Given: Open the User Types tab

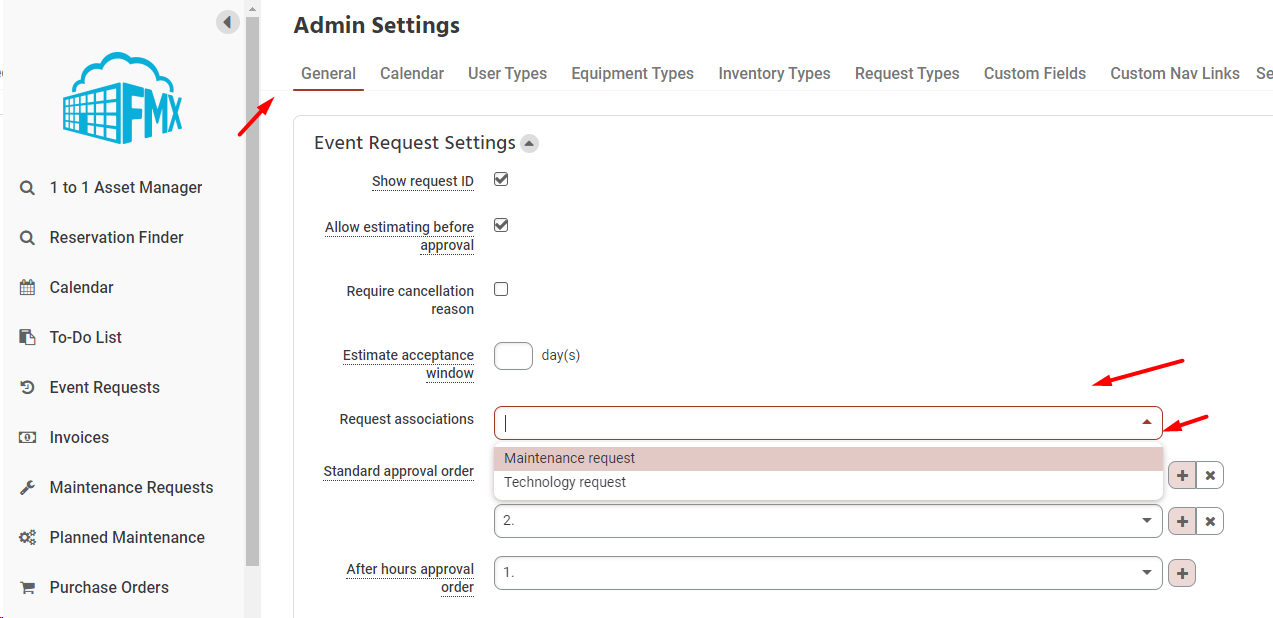Looking at the screenshot, I should click(x=507, y=73).
